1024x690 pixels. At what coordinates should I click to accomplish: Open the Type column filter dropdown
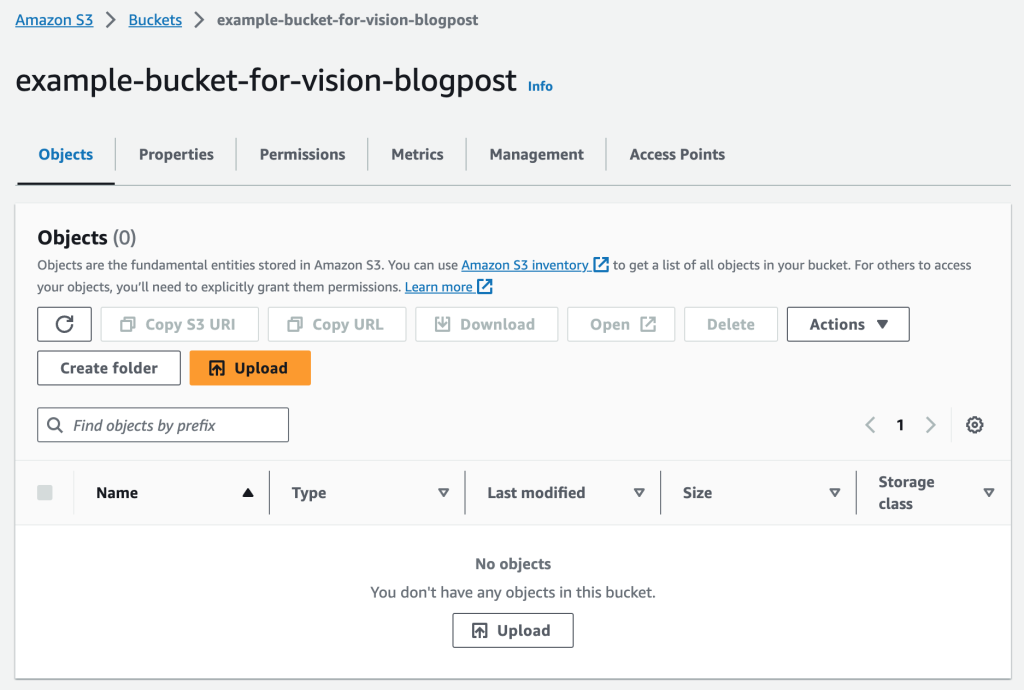443,492
